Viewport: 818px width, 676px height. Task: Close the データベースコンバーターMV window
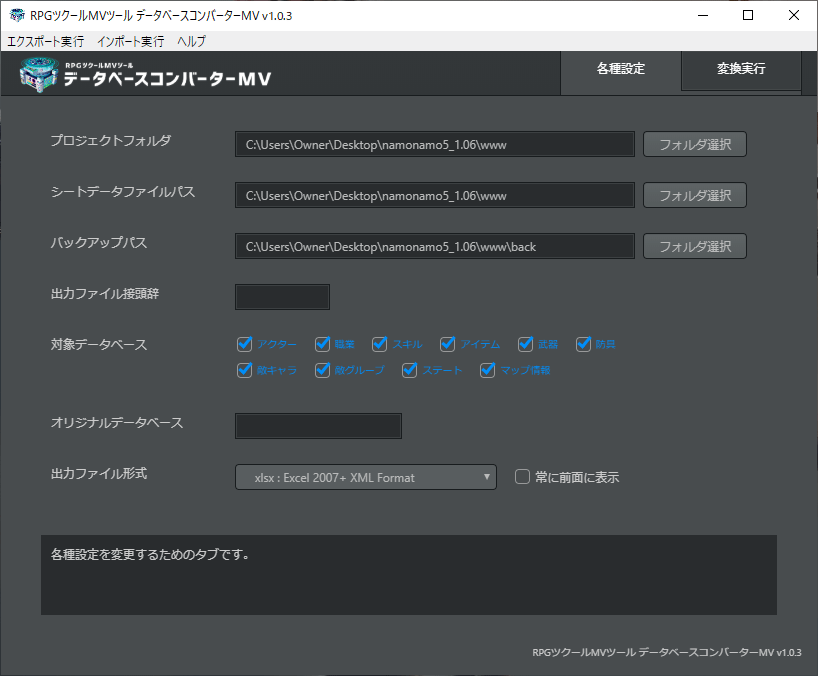[793, 15]
